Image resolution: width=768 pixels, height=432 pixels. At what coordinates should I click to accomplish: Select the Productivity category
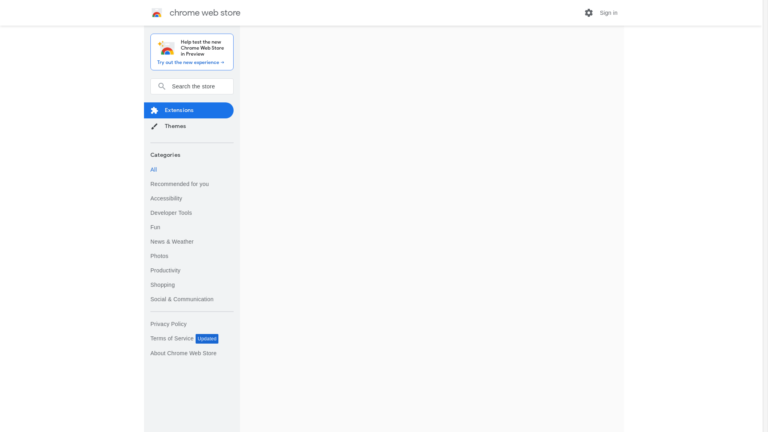[x=165, y=270]
